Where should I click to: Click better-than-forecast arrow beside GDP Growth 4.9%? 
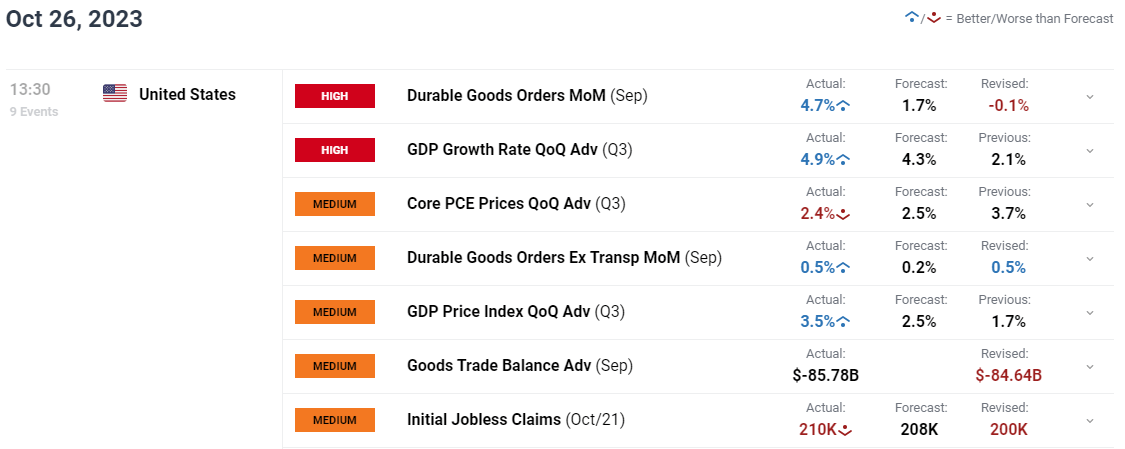click(843, 159)
